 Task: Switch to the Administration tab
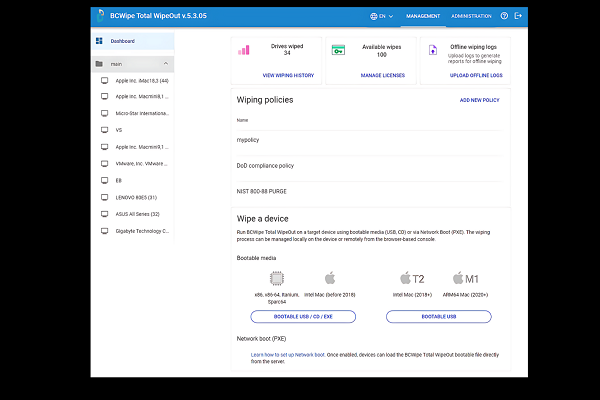tap(471, 16)
